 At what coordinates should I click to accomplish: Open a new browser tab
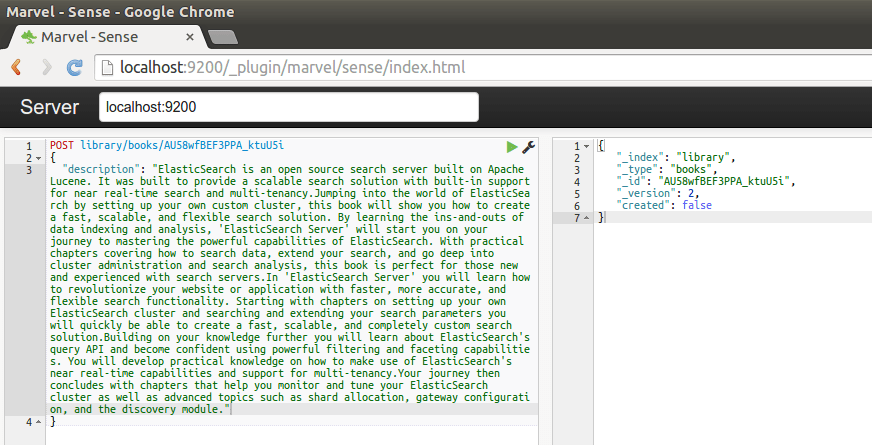222,37
